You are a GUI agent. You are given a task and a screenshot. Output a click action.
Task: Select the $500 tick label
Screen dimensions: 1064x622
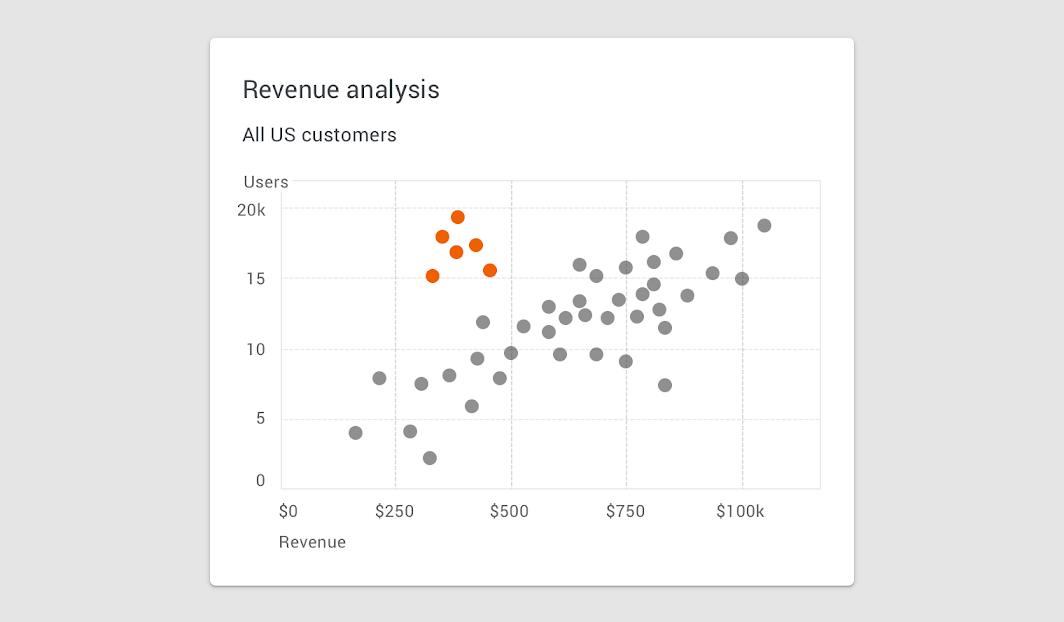[x=509, y=511]
